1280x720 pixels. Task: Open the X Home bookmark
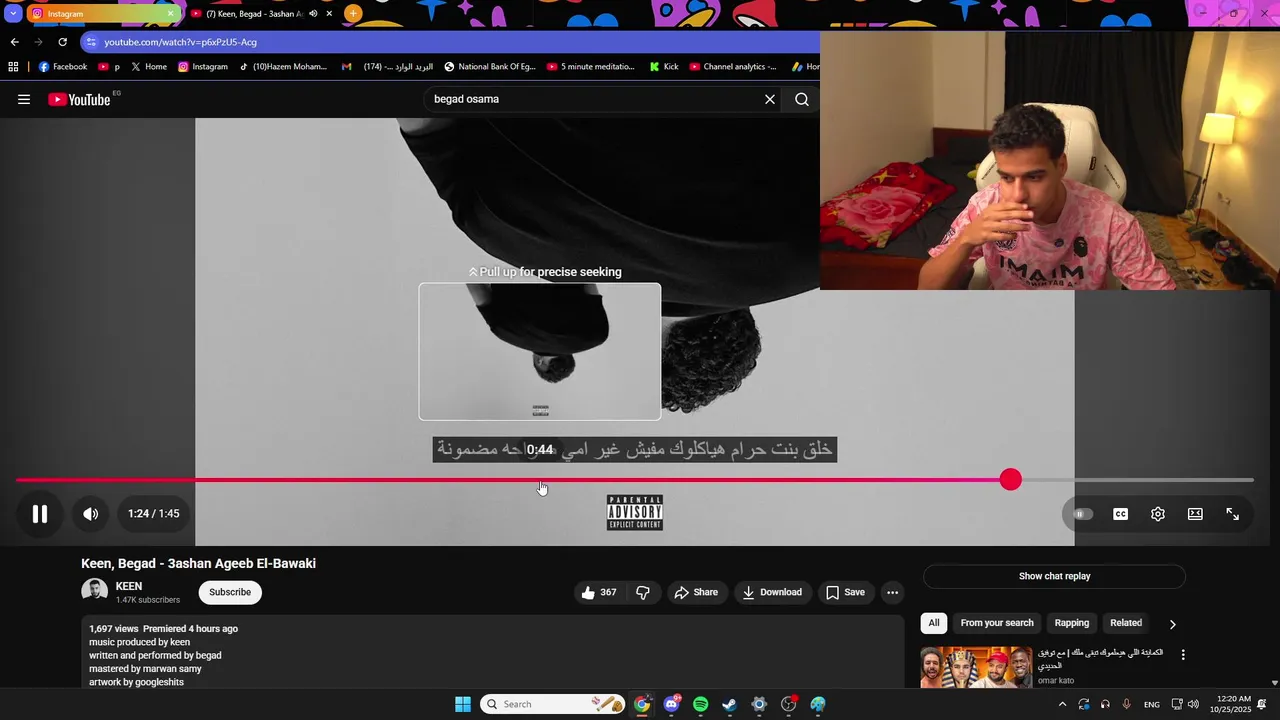[149, 67]
